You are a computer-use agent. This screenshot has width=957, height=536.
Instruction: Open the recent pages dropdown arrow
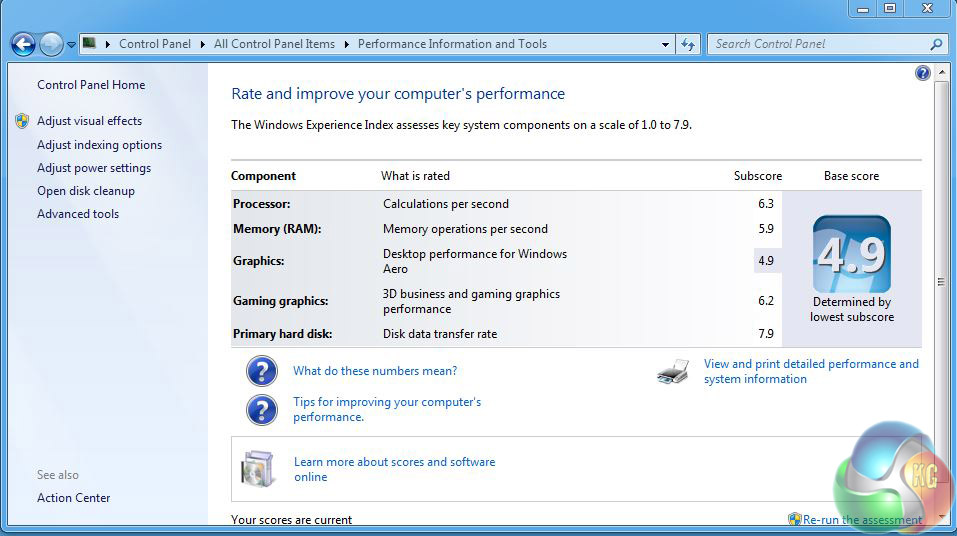point(71,45)
